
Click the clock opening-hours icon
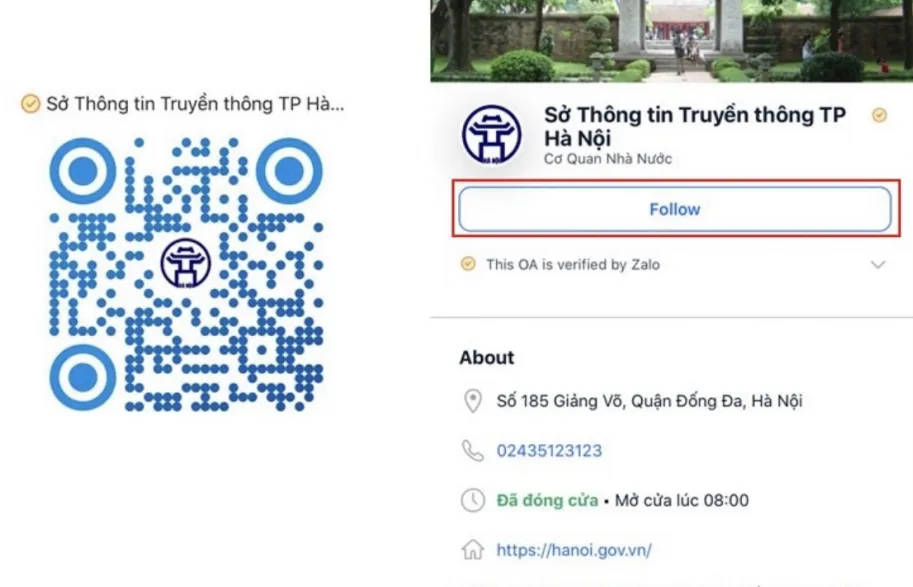pos(473,500)
